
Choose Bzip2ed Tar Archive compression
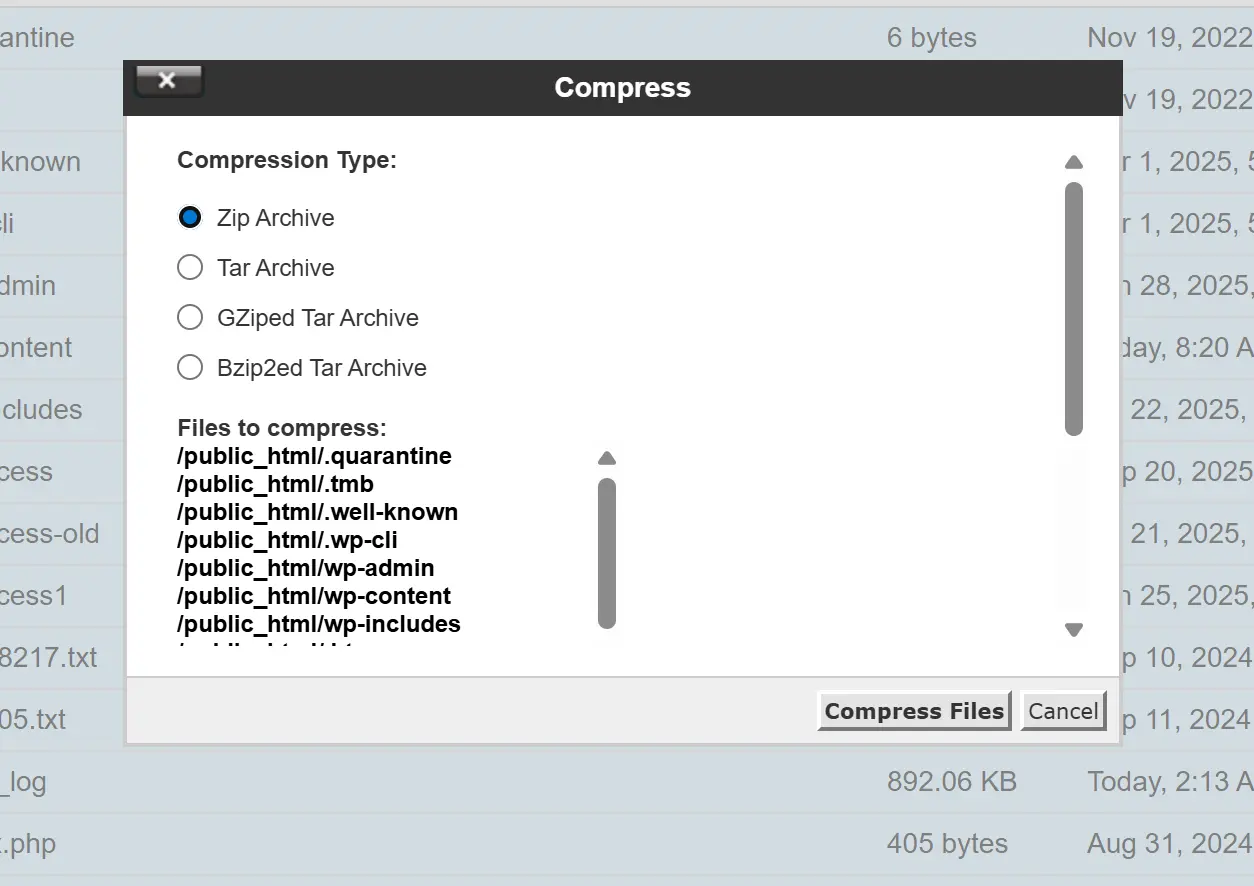(190, 367)
